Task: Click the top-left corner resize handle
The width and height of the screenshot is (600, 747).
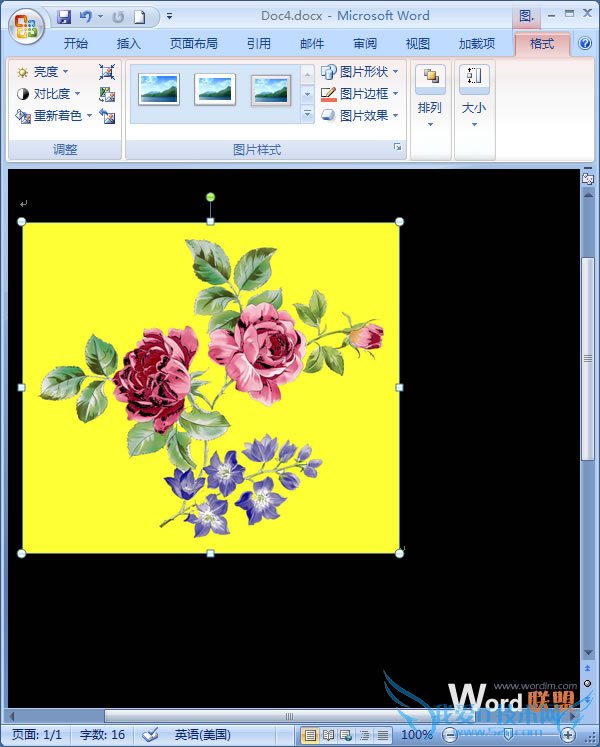Action: [x=21, y=222]
